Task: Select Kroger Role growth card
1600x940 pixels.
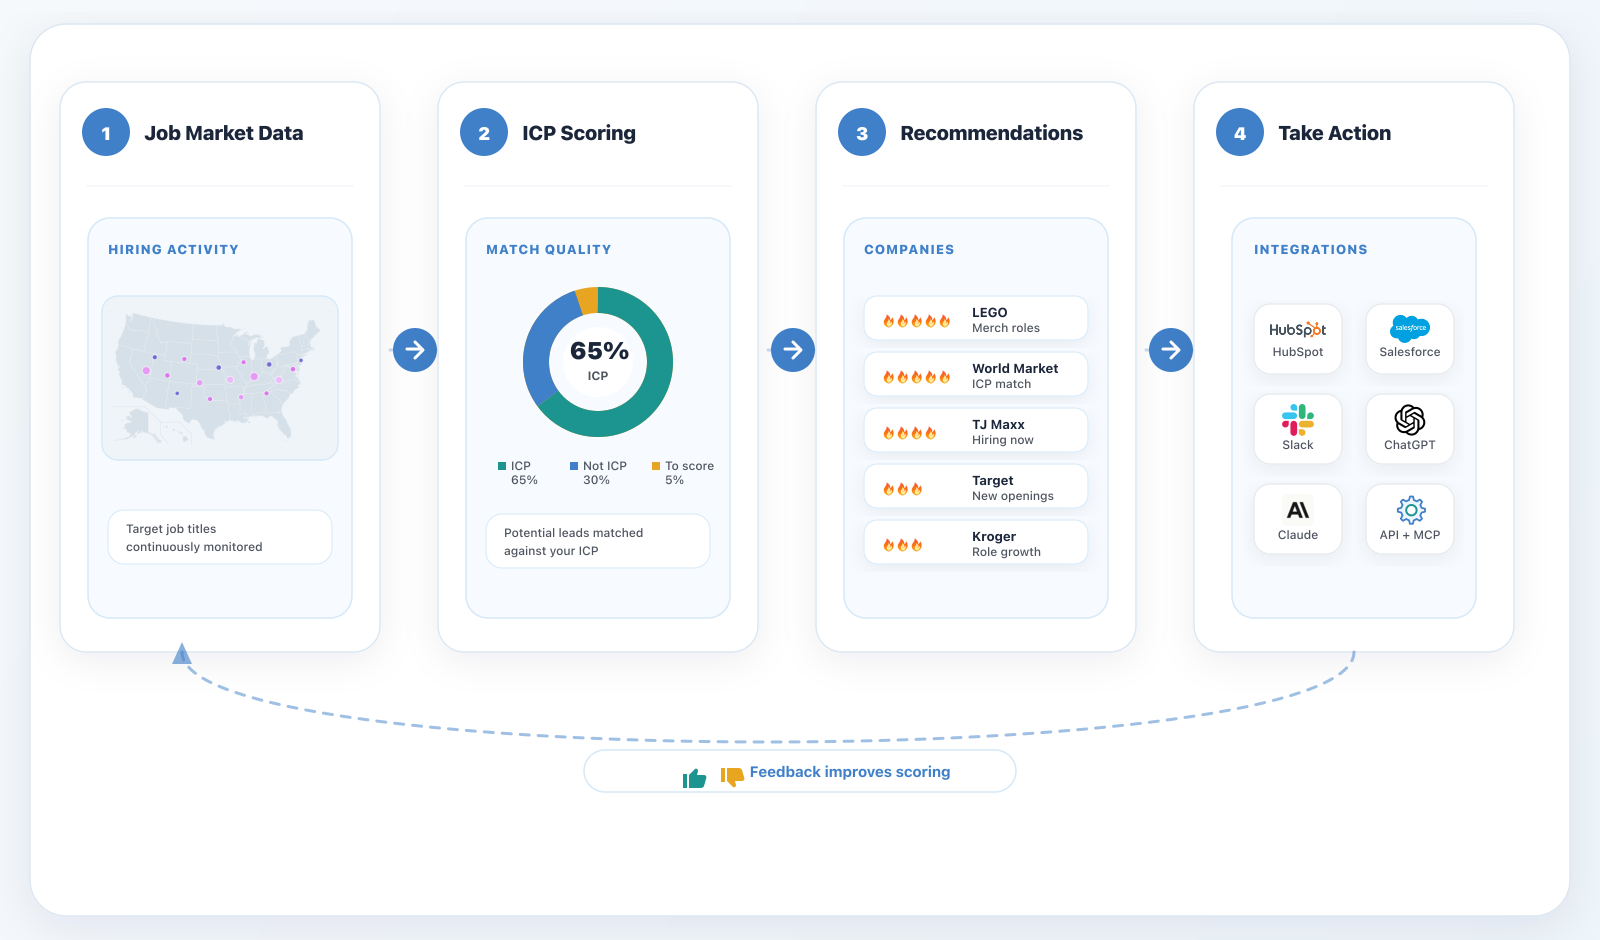Action: click(976, 543)
